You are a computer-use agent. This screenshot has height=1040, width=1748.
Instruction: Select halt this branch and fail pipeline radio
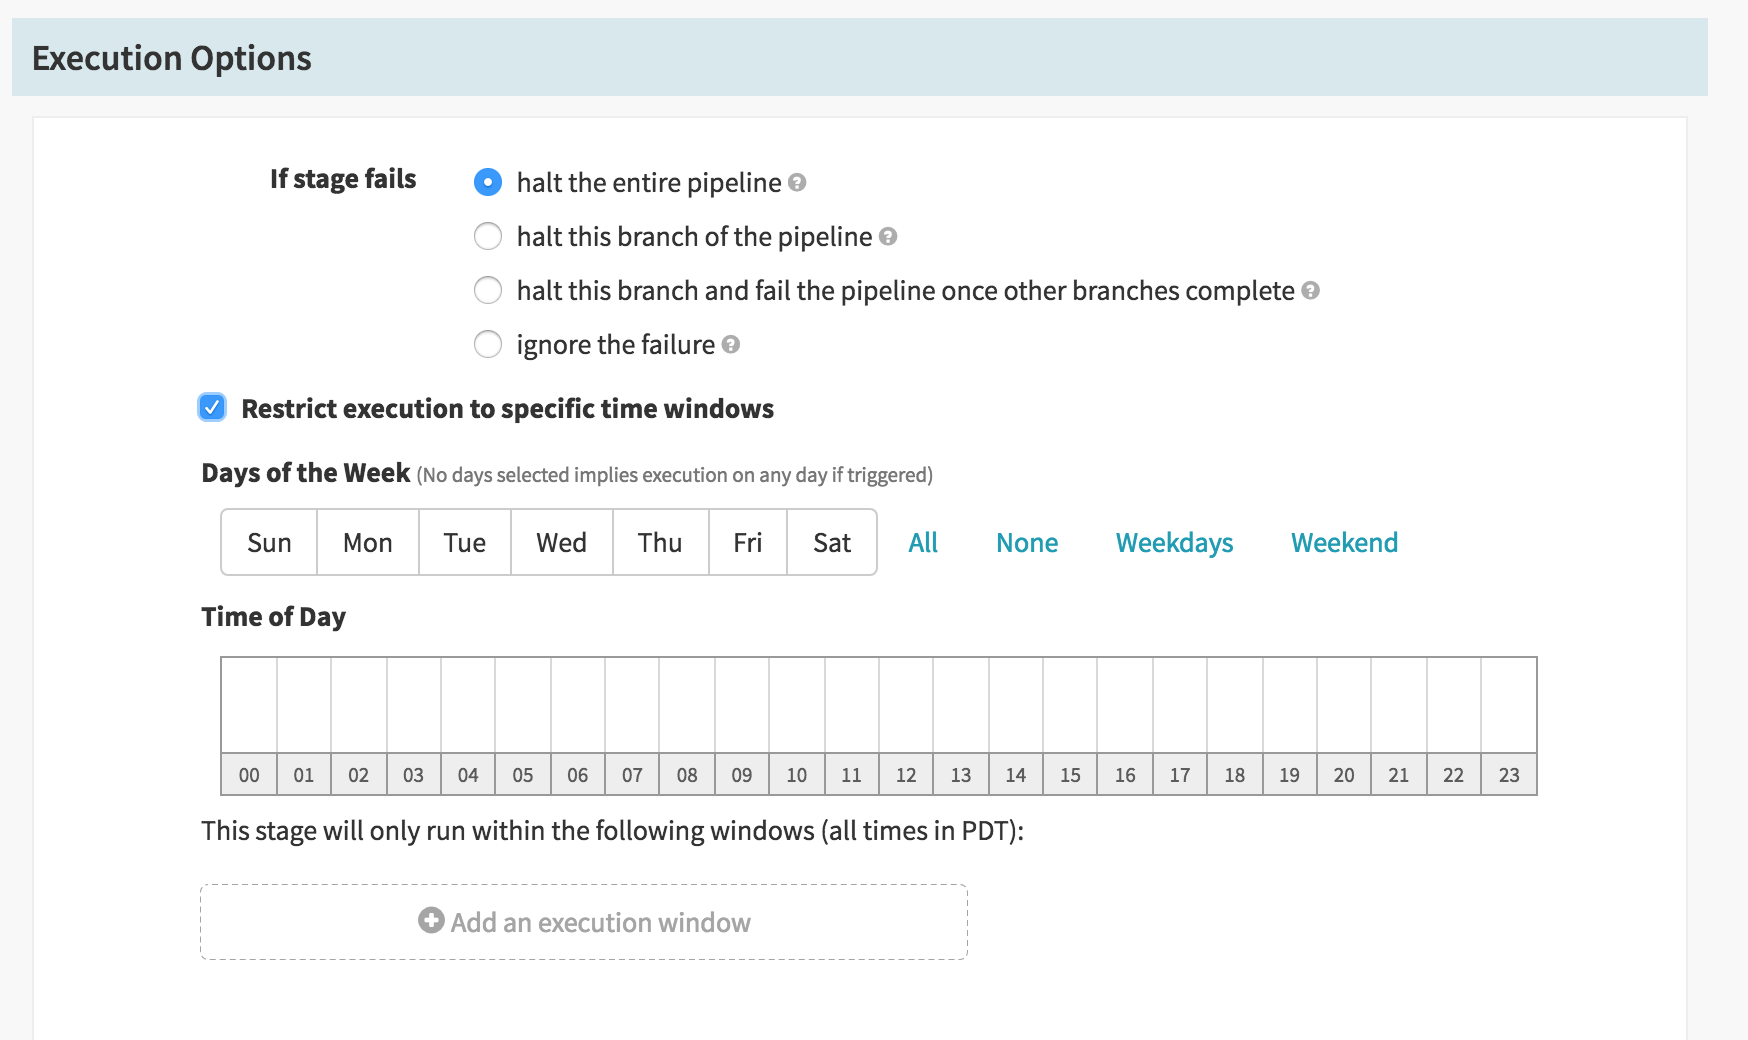pos(488,290)
